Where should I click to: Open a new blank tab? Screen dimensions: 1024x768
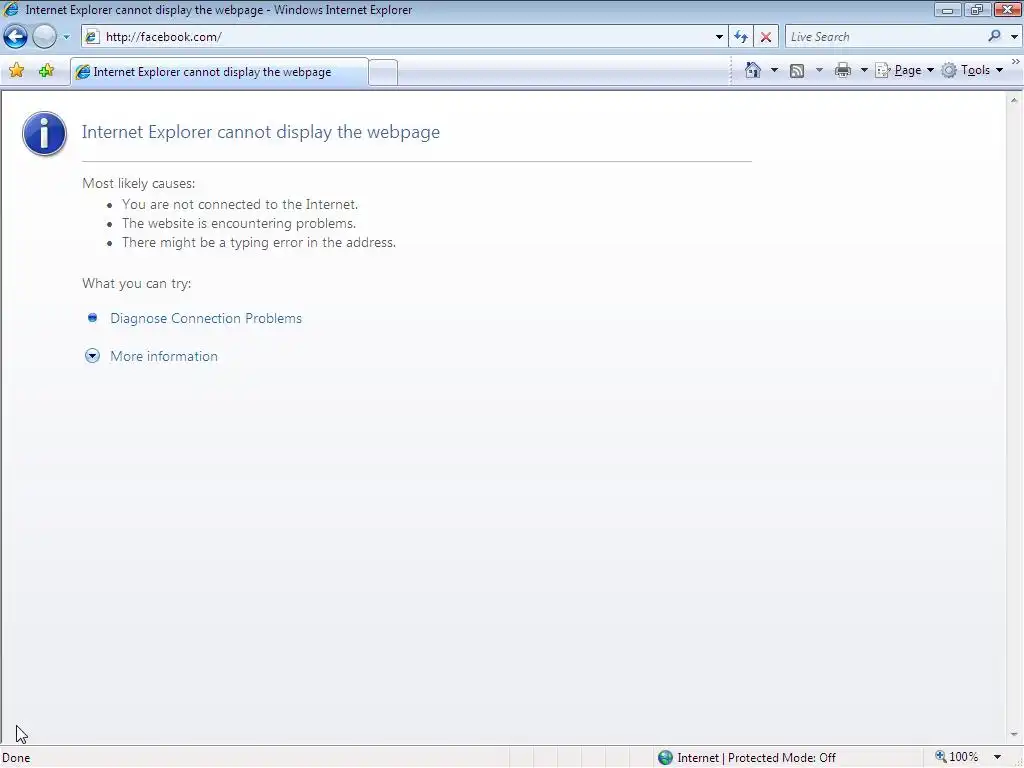point(383,72)
